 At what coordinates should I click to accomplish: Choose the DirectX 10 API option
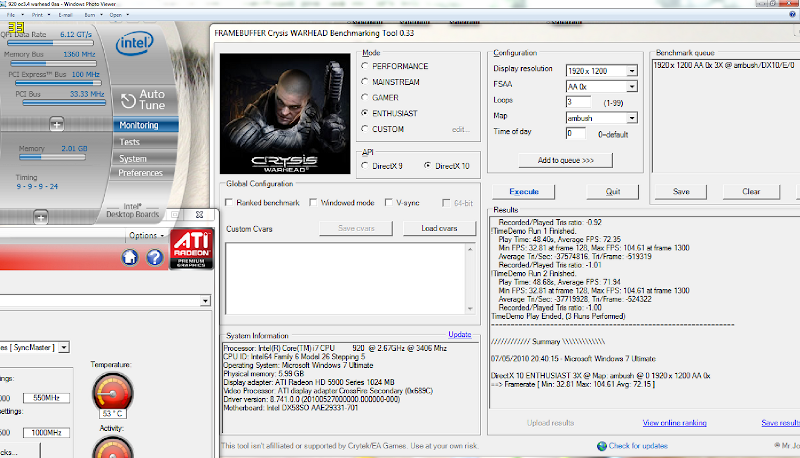click(x=428, y=165)
